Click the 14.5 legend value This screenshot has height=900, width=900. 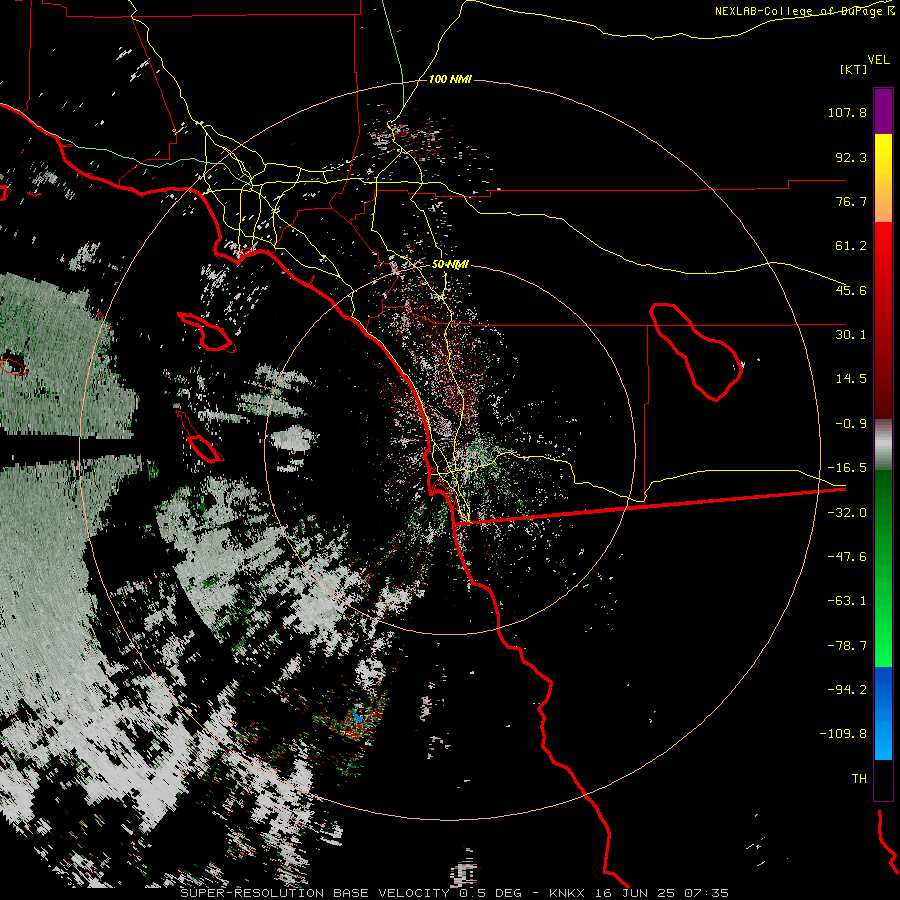pyautogui.click(x=851, y=379)
